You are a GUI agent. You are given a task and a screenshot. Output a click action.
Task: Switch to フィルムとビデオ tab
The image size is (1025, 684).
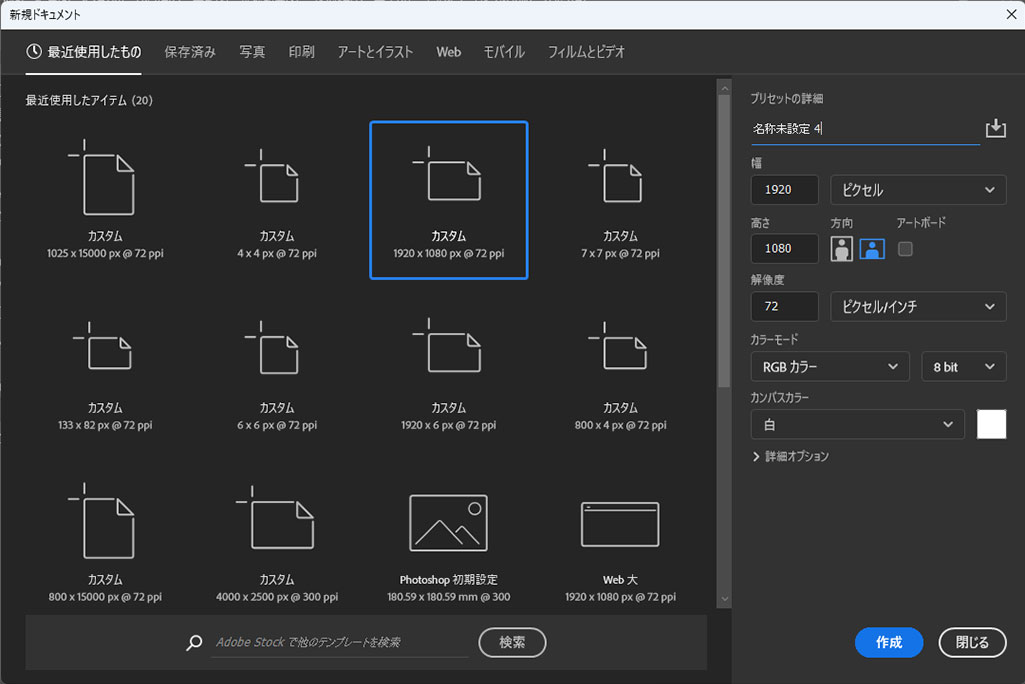pyautogui.click(x=586, y=52)
